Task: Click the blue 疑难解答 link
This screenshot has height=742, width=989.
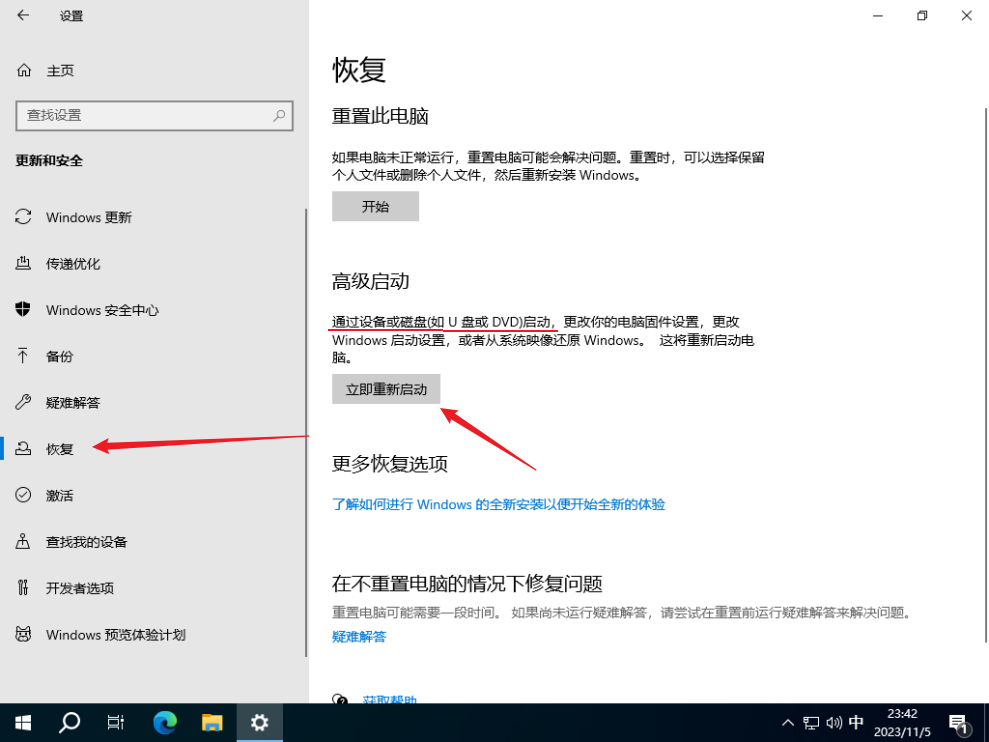Action: click(359, 637)
